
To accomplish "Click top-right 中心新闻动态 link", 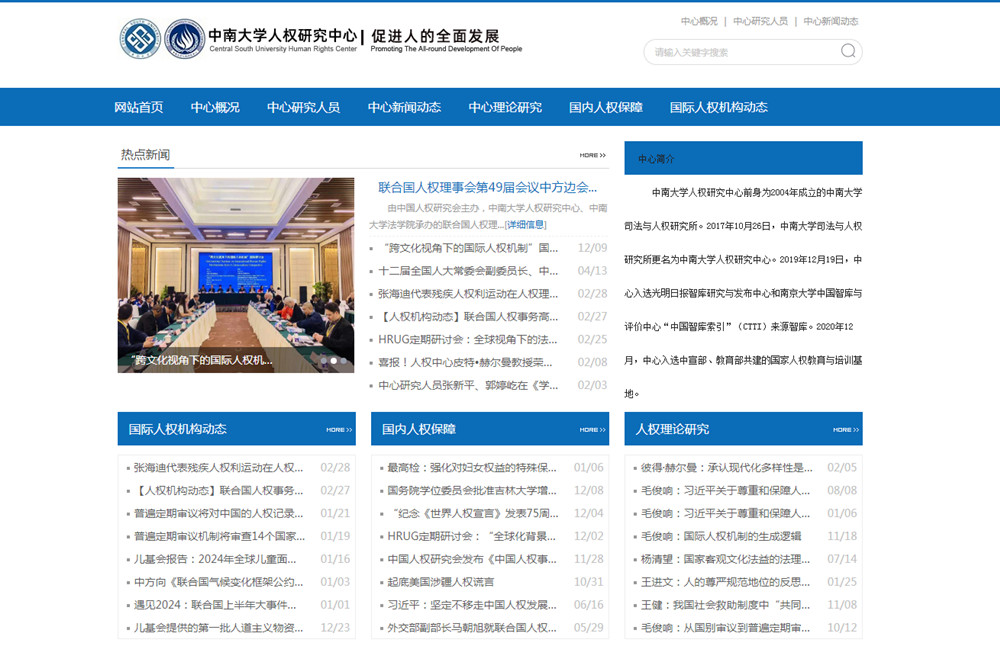I will tap(830, 21).
